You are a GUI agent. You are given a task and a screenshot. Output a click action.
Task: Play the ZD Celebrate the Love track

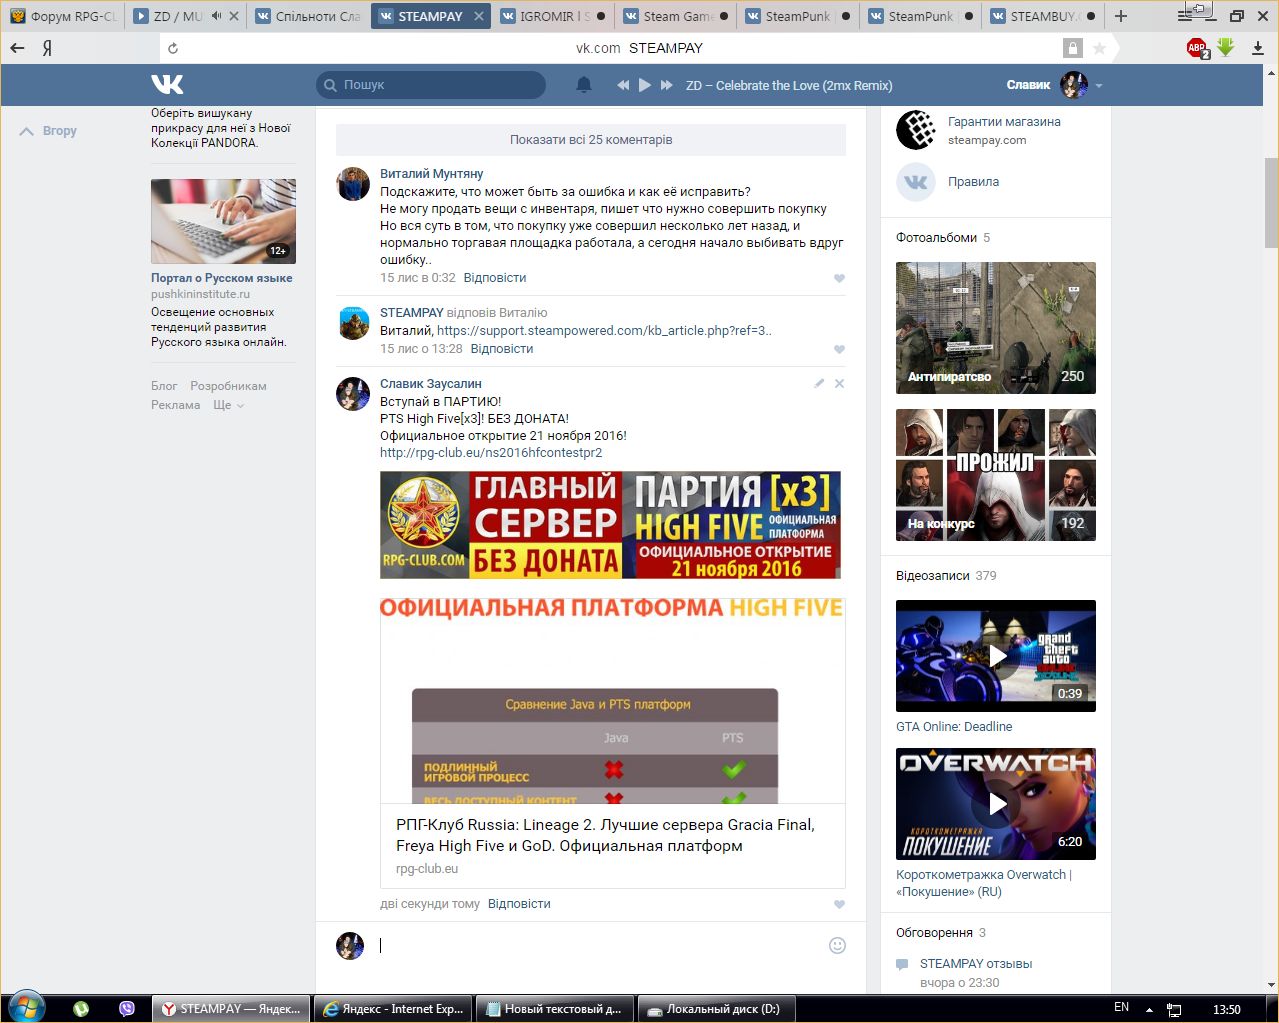(645, 85)
